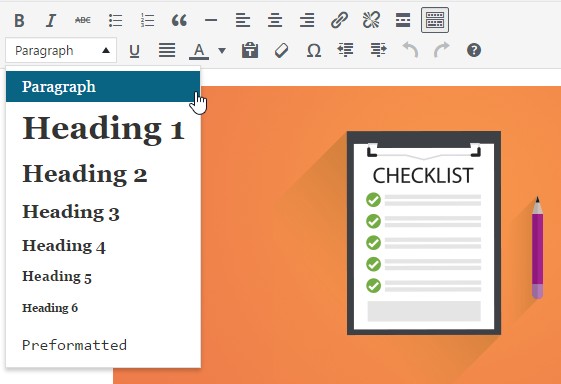Apply blockquote formatting
561x384 pixels.
tap(179, 20)
